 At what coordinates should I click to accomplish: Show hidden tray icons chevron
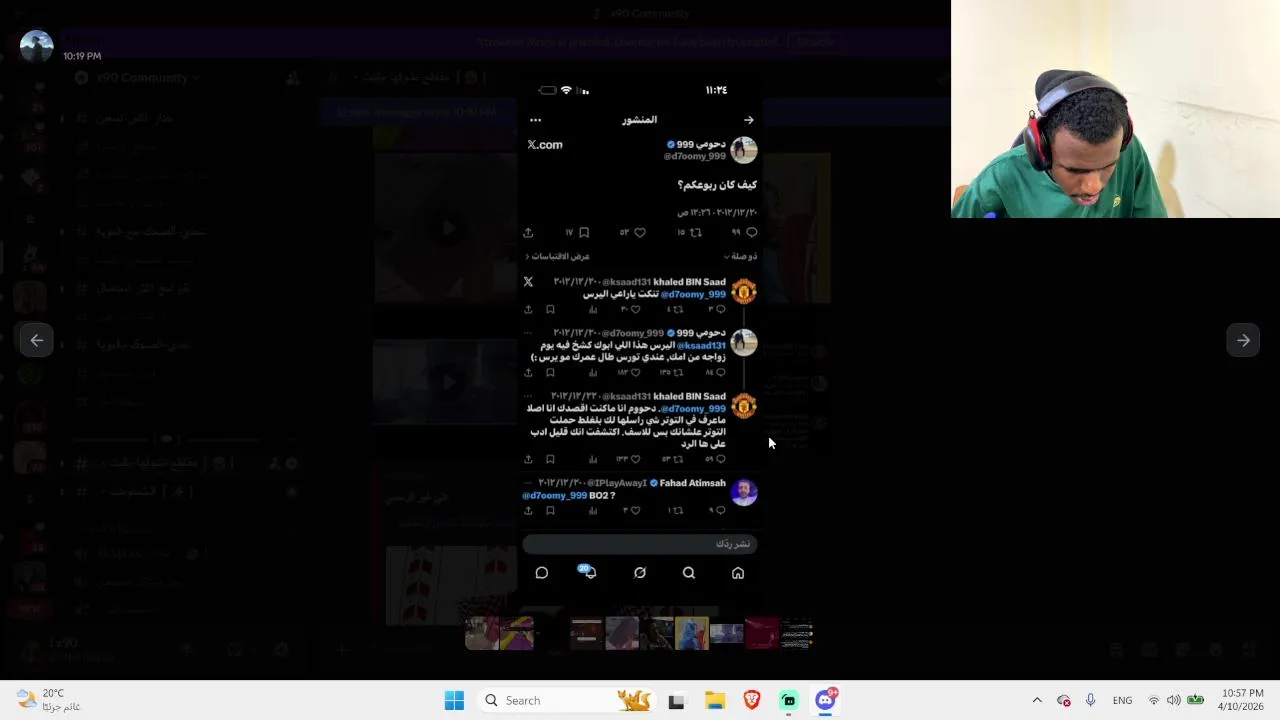coord(1037,701)
